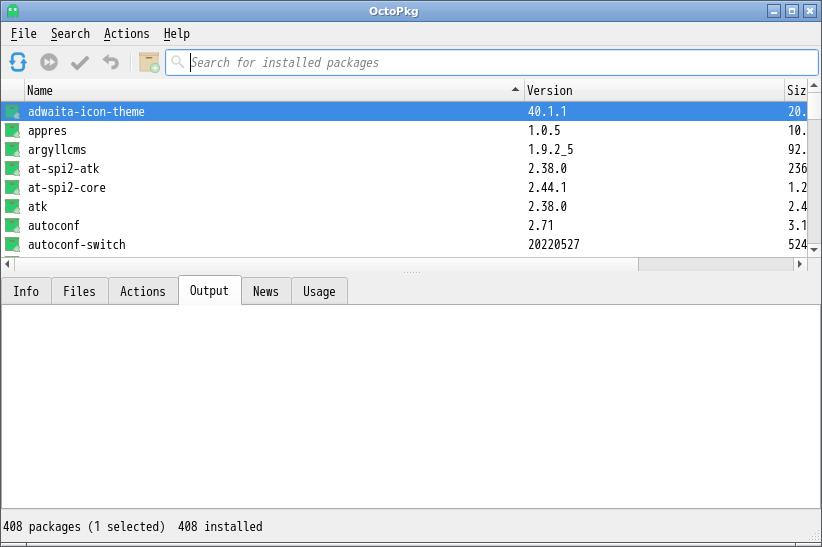This screenshot has width=822, height=547.
Task: Click the package icon beside autoconf
Action: [13, 226]
